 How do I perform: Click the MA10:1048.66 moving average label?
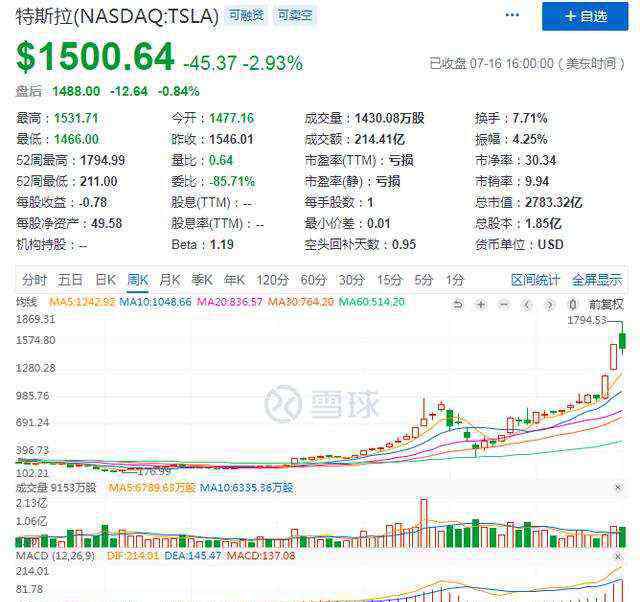coord(156,302)
